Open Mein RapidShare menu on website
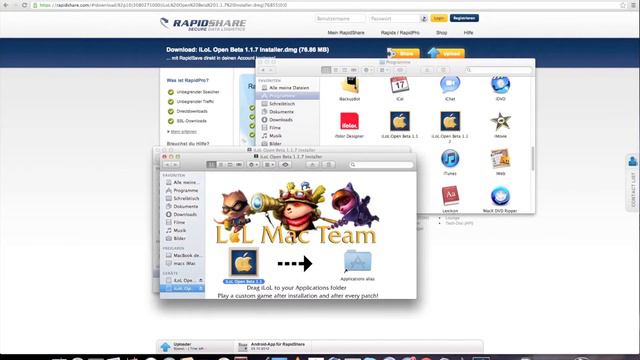 click(346, 33)
